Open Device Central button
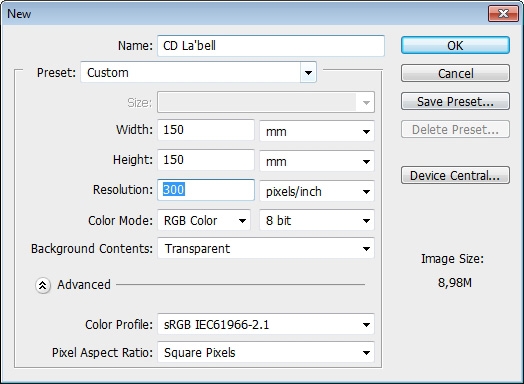524x384 pixels. [455, 175]
